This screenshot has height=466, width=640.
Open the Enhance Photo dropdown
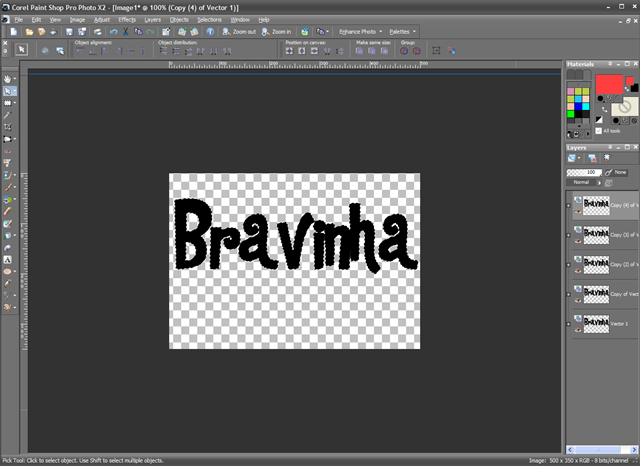[360, 31]
